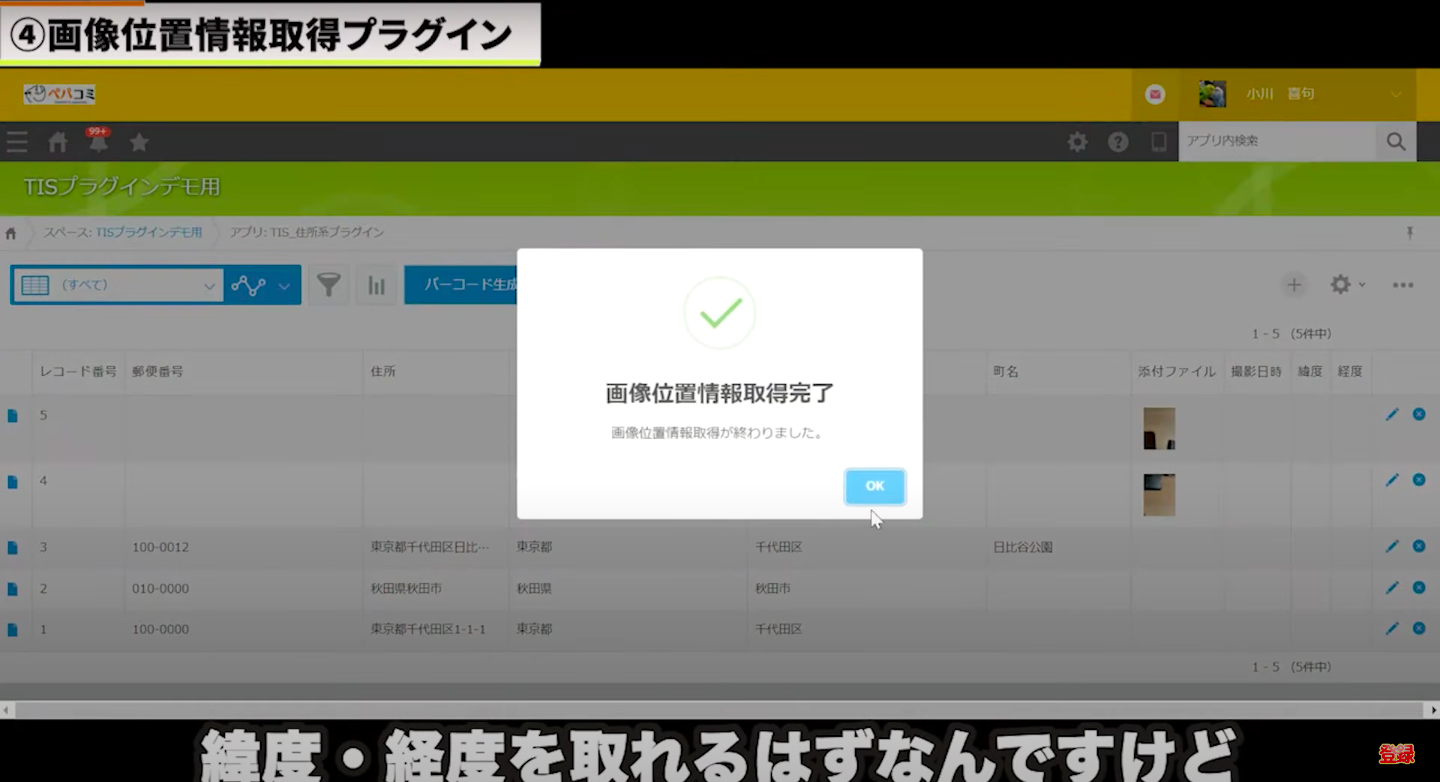Open the help icon in the top bar
This screenshot has height=782, width=1440.
1118,142
